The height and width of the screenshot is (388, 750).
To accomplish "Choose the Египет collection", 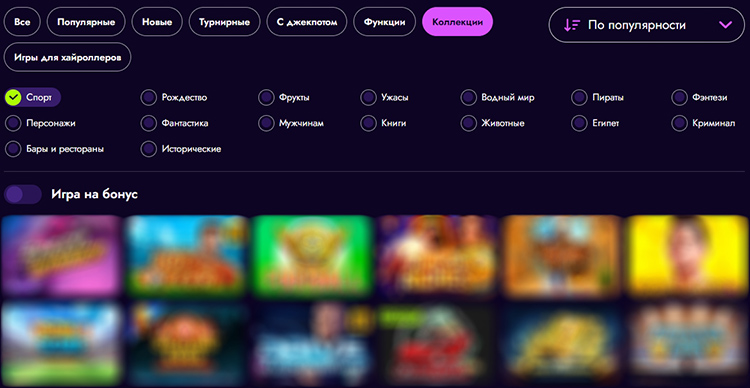I will click(596, 123).
